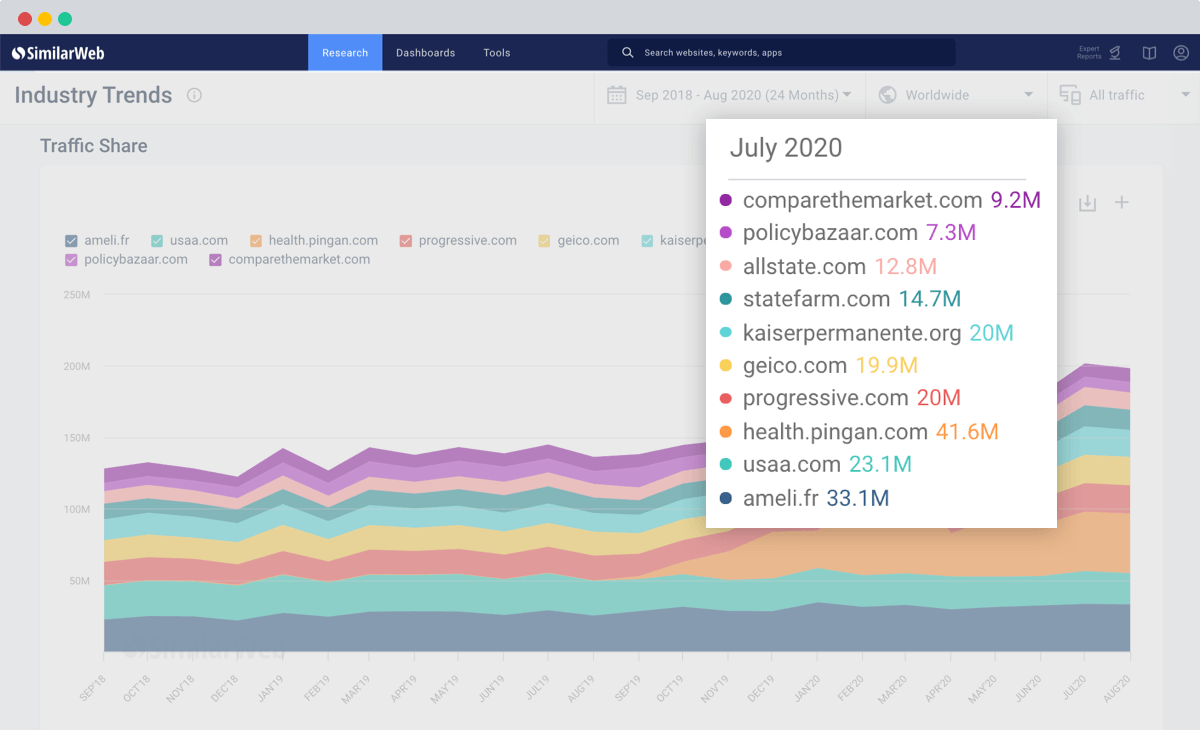The height and width of the screenshot is (730, 1200).
Task: Download the chart with the download icon
Action: pyautogui.click(x=1088, y=203)
